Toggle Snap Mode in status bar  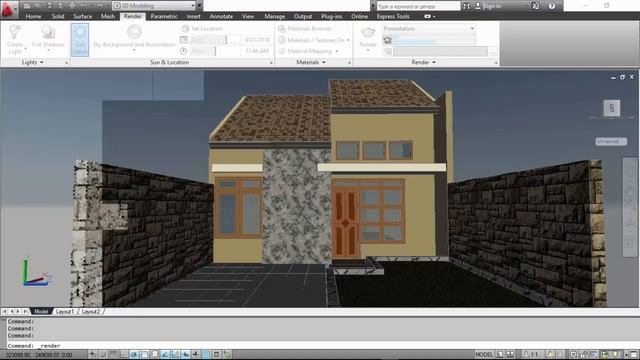104,355
